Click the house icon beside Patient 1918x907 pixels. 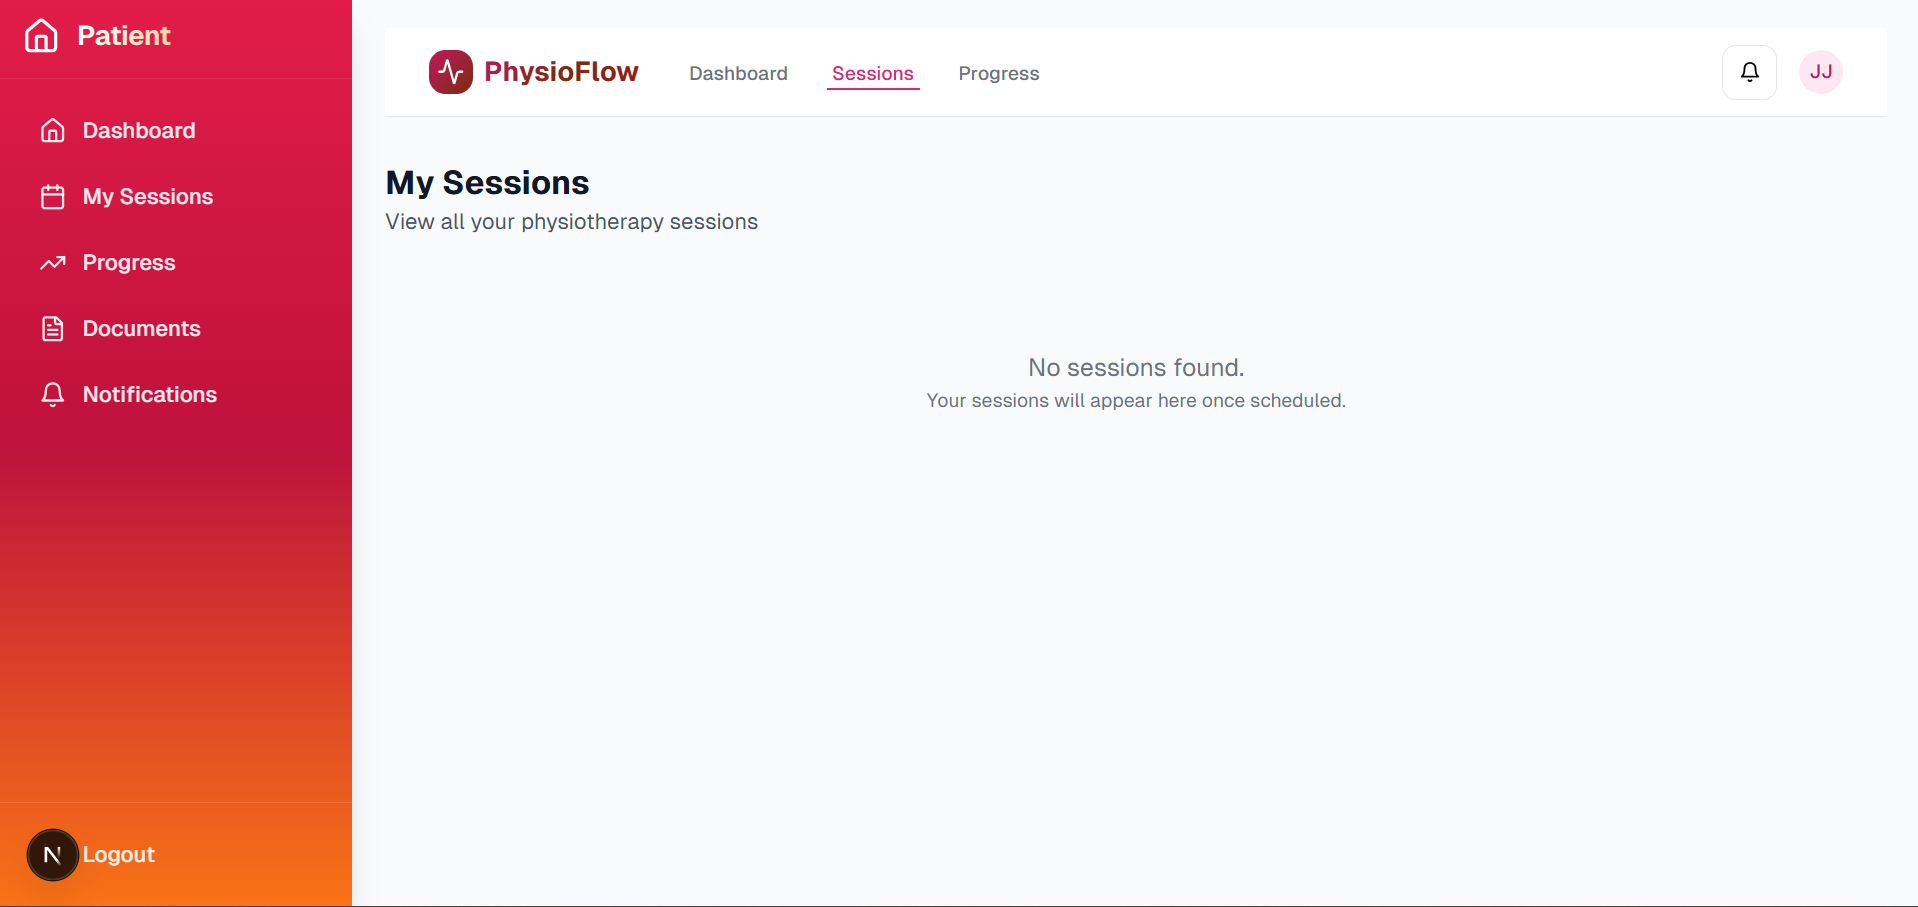[41, 35]
